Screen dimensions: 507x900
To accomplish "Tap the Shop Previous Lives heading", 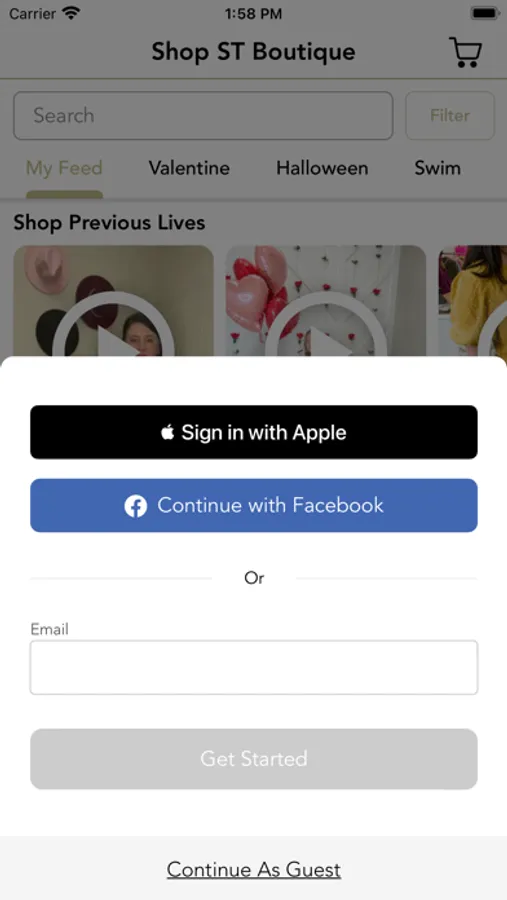I will (x=109, y=223).
